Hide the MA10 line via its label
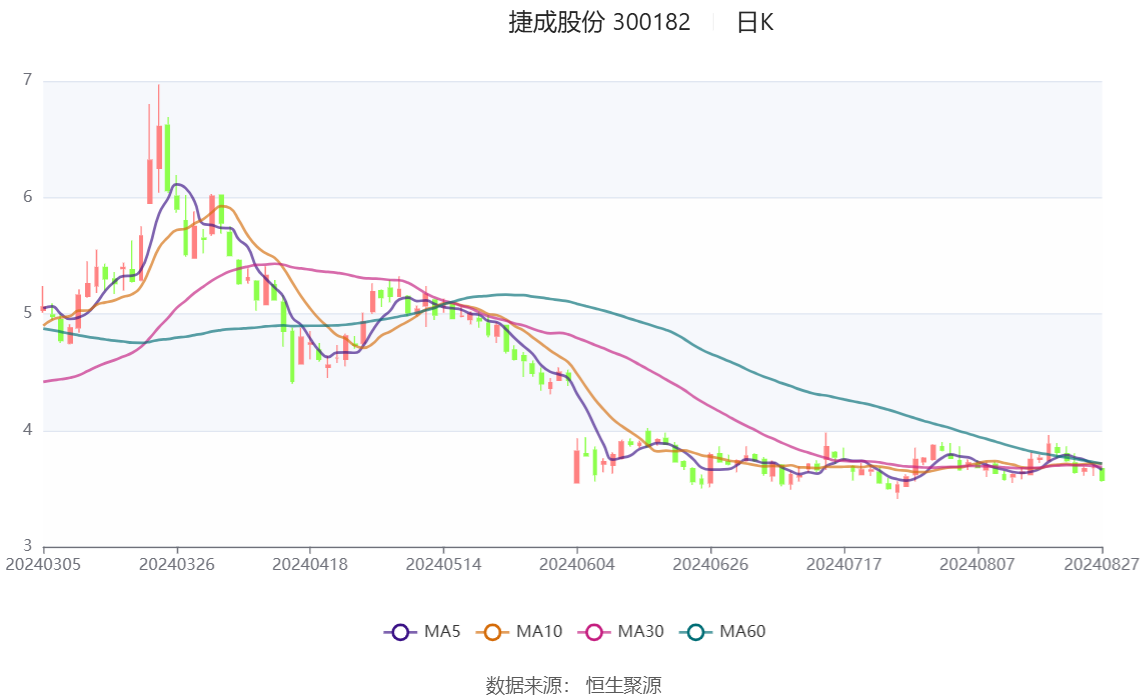Screen dimensions: 1147x699 click(x=539, y=632)
